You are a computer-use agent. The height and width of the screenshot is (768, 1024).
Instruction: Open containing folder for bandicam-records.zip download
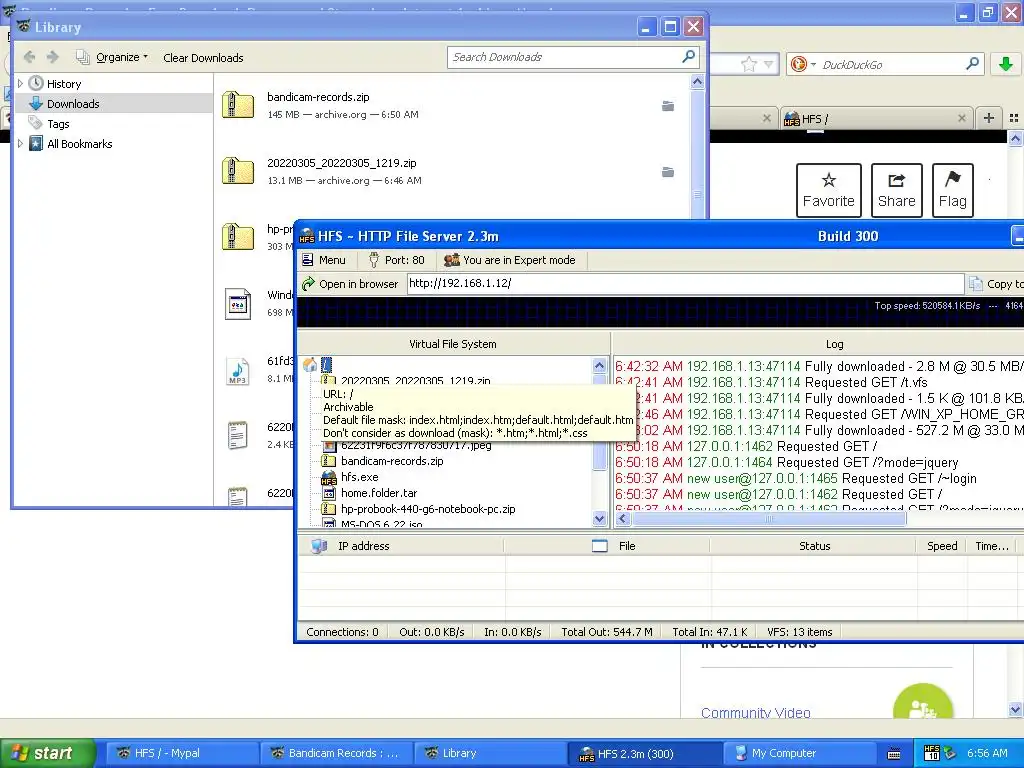668,106
